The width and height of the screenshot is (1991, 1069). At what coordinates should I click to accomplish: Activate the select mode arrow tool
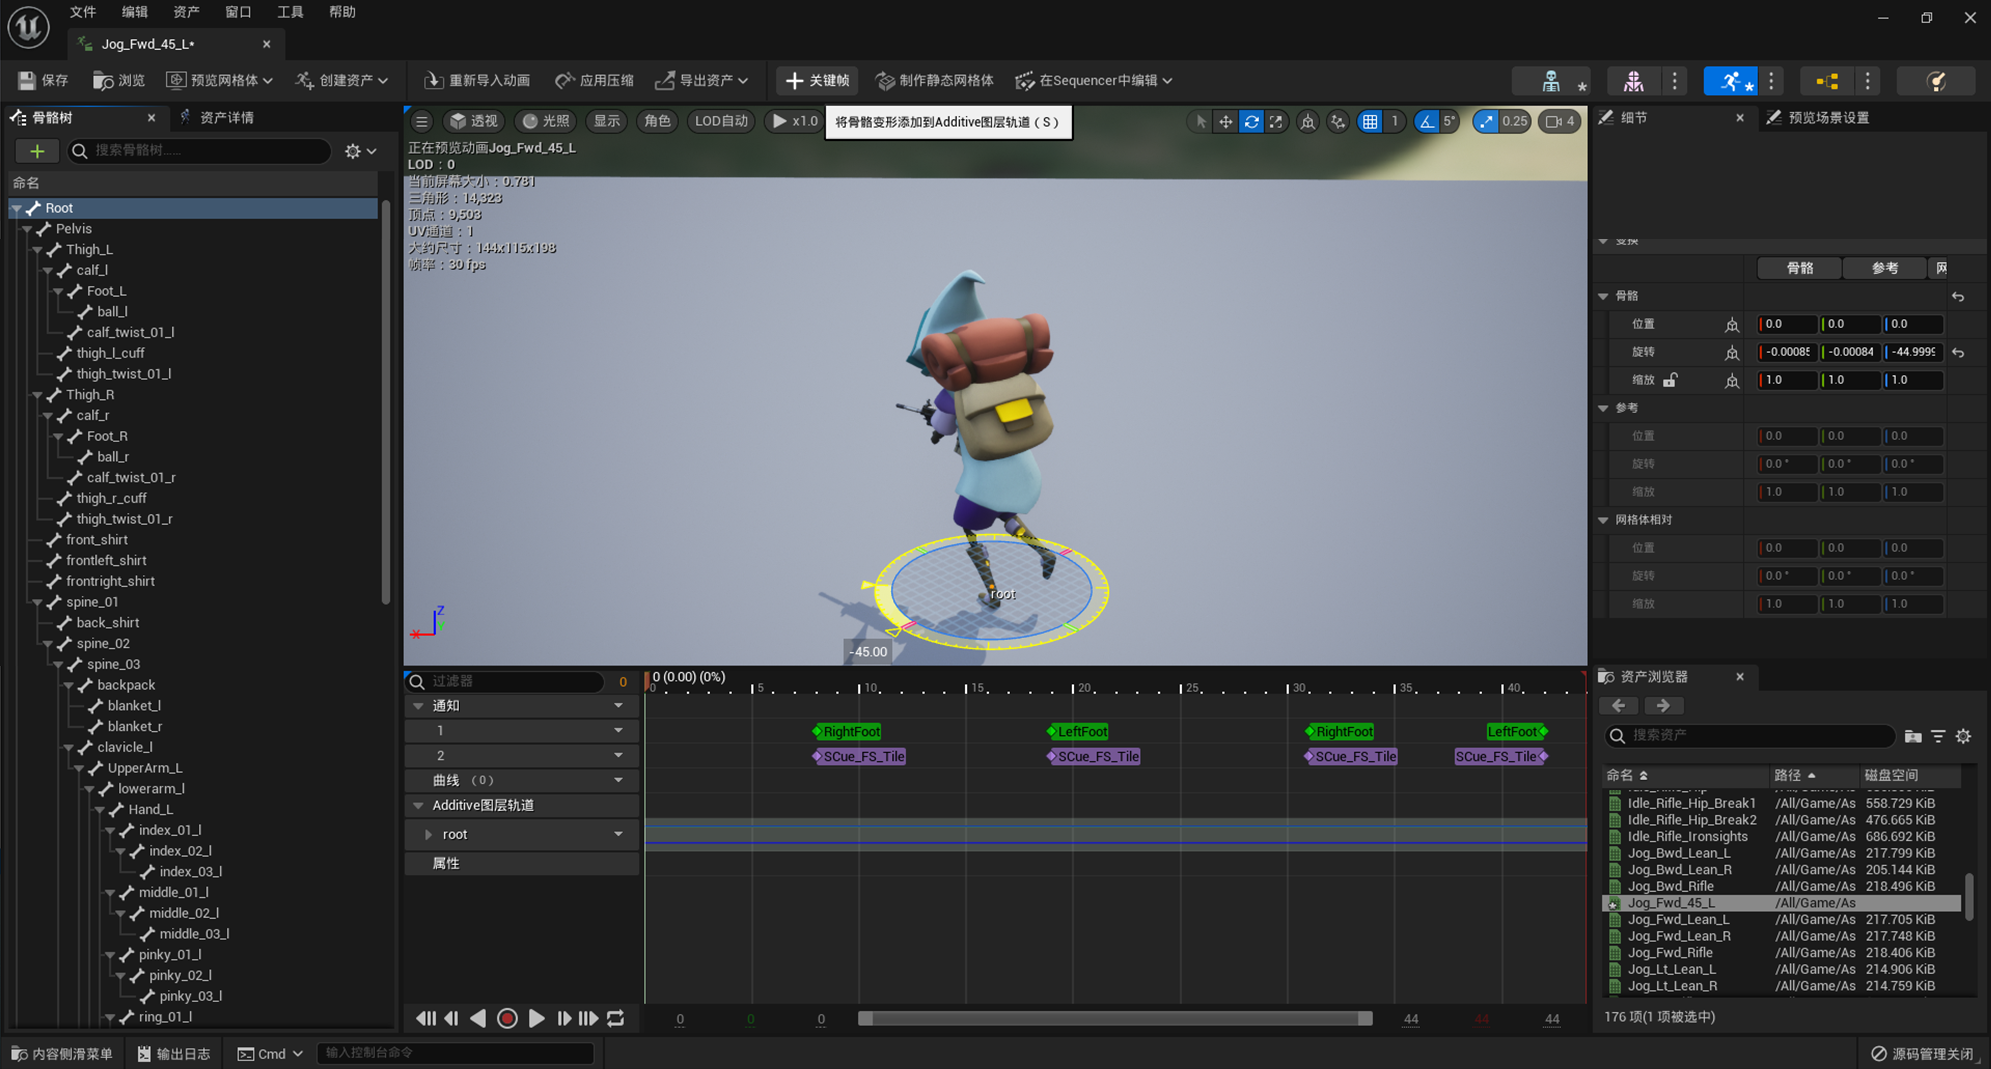click(x=1200, y=121)
